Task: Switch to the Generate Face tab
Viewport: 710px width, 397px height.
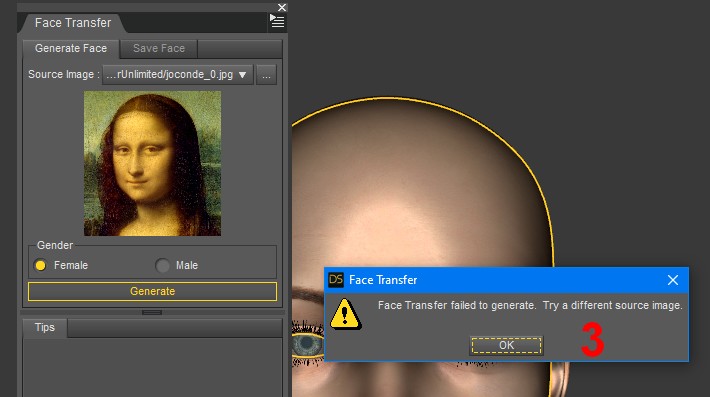Action: (x=71, y=48)
